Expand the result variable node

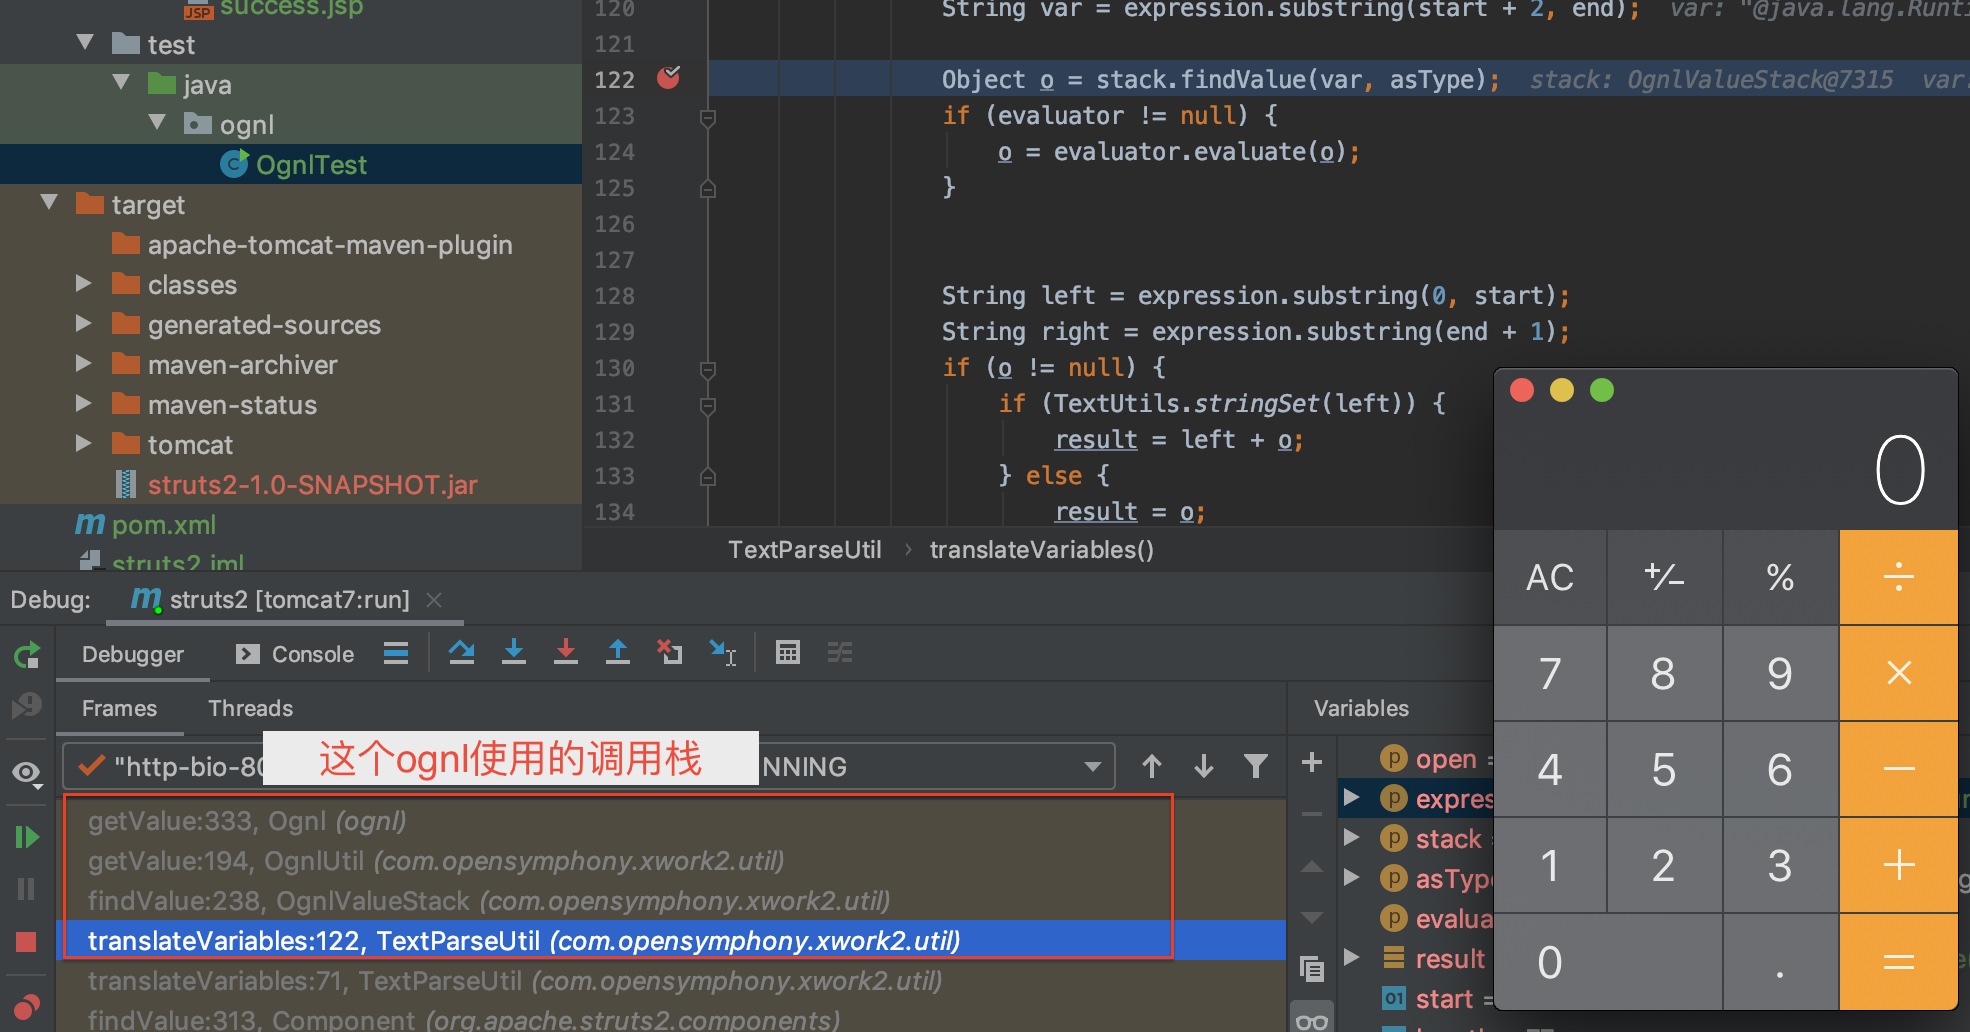click(x=1352, y=958)
